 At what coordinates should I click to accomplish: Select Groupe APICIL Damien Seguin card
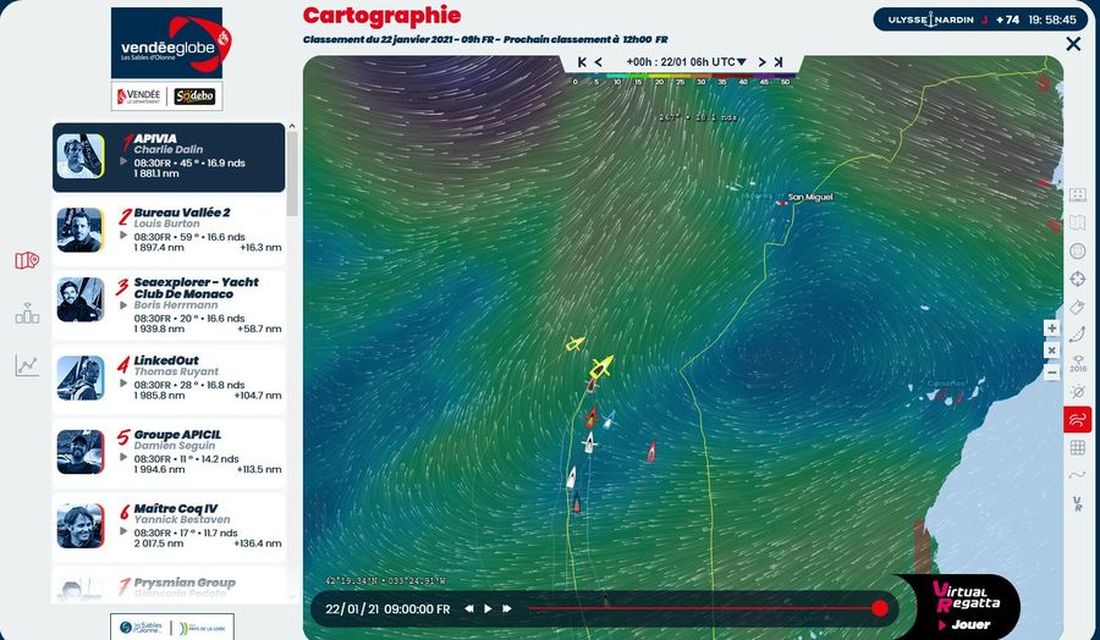pos(168,453)
